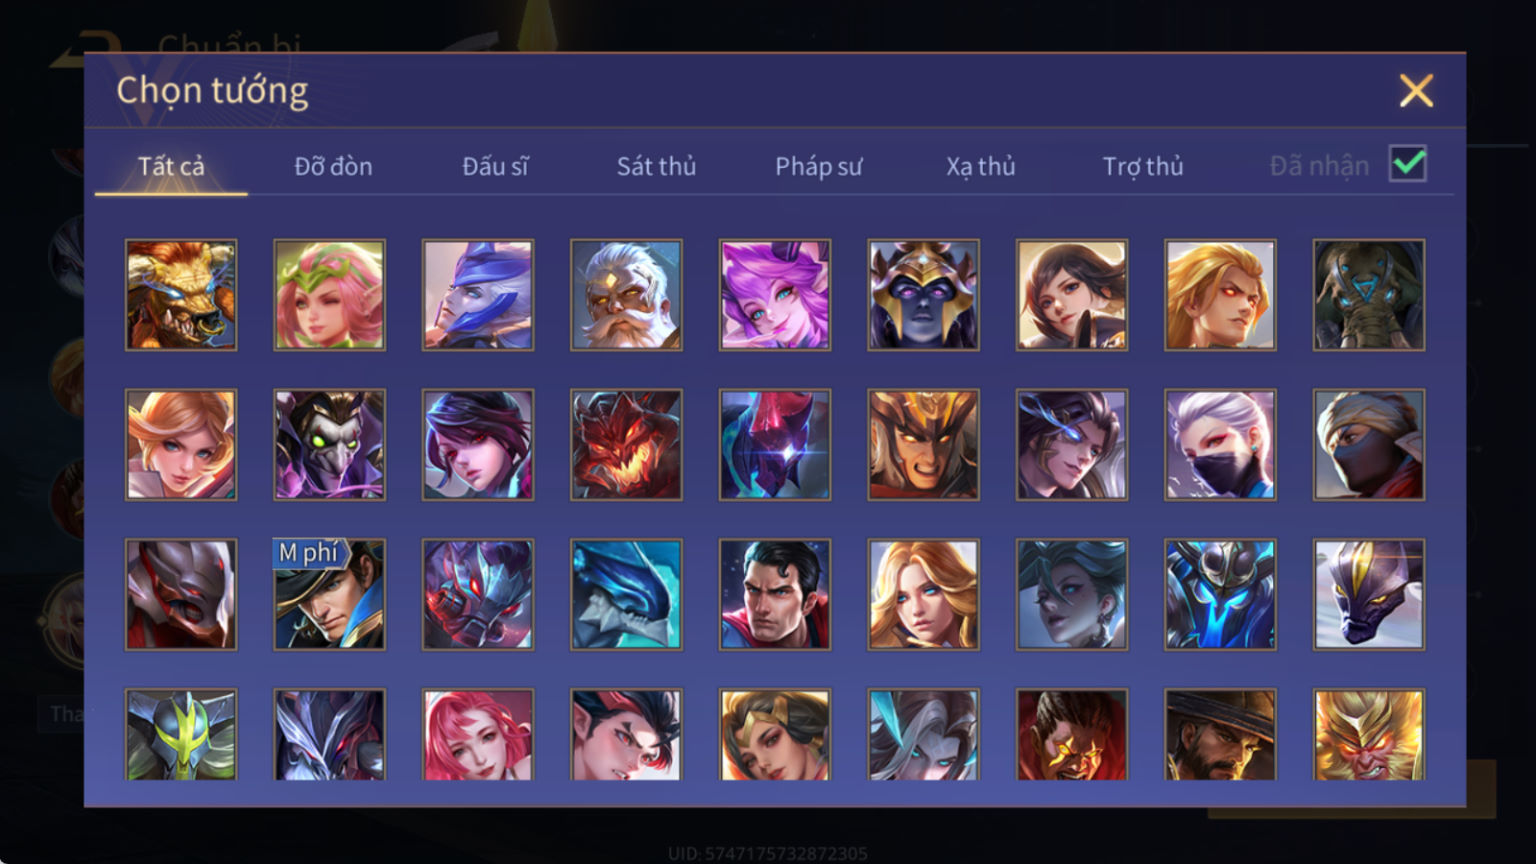Pick the green-eyed purple jester hero
The height and width of the screenshot is (864, 1536).
(329, 445)
